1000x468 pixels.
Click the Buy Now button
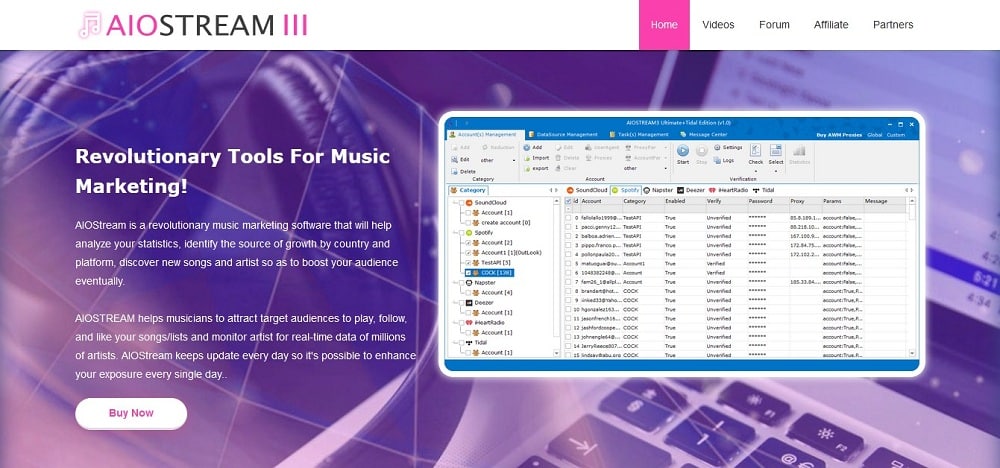tap(131, 413)
